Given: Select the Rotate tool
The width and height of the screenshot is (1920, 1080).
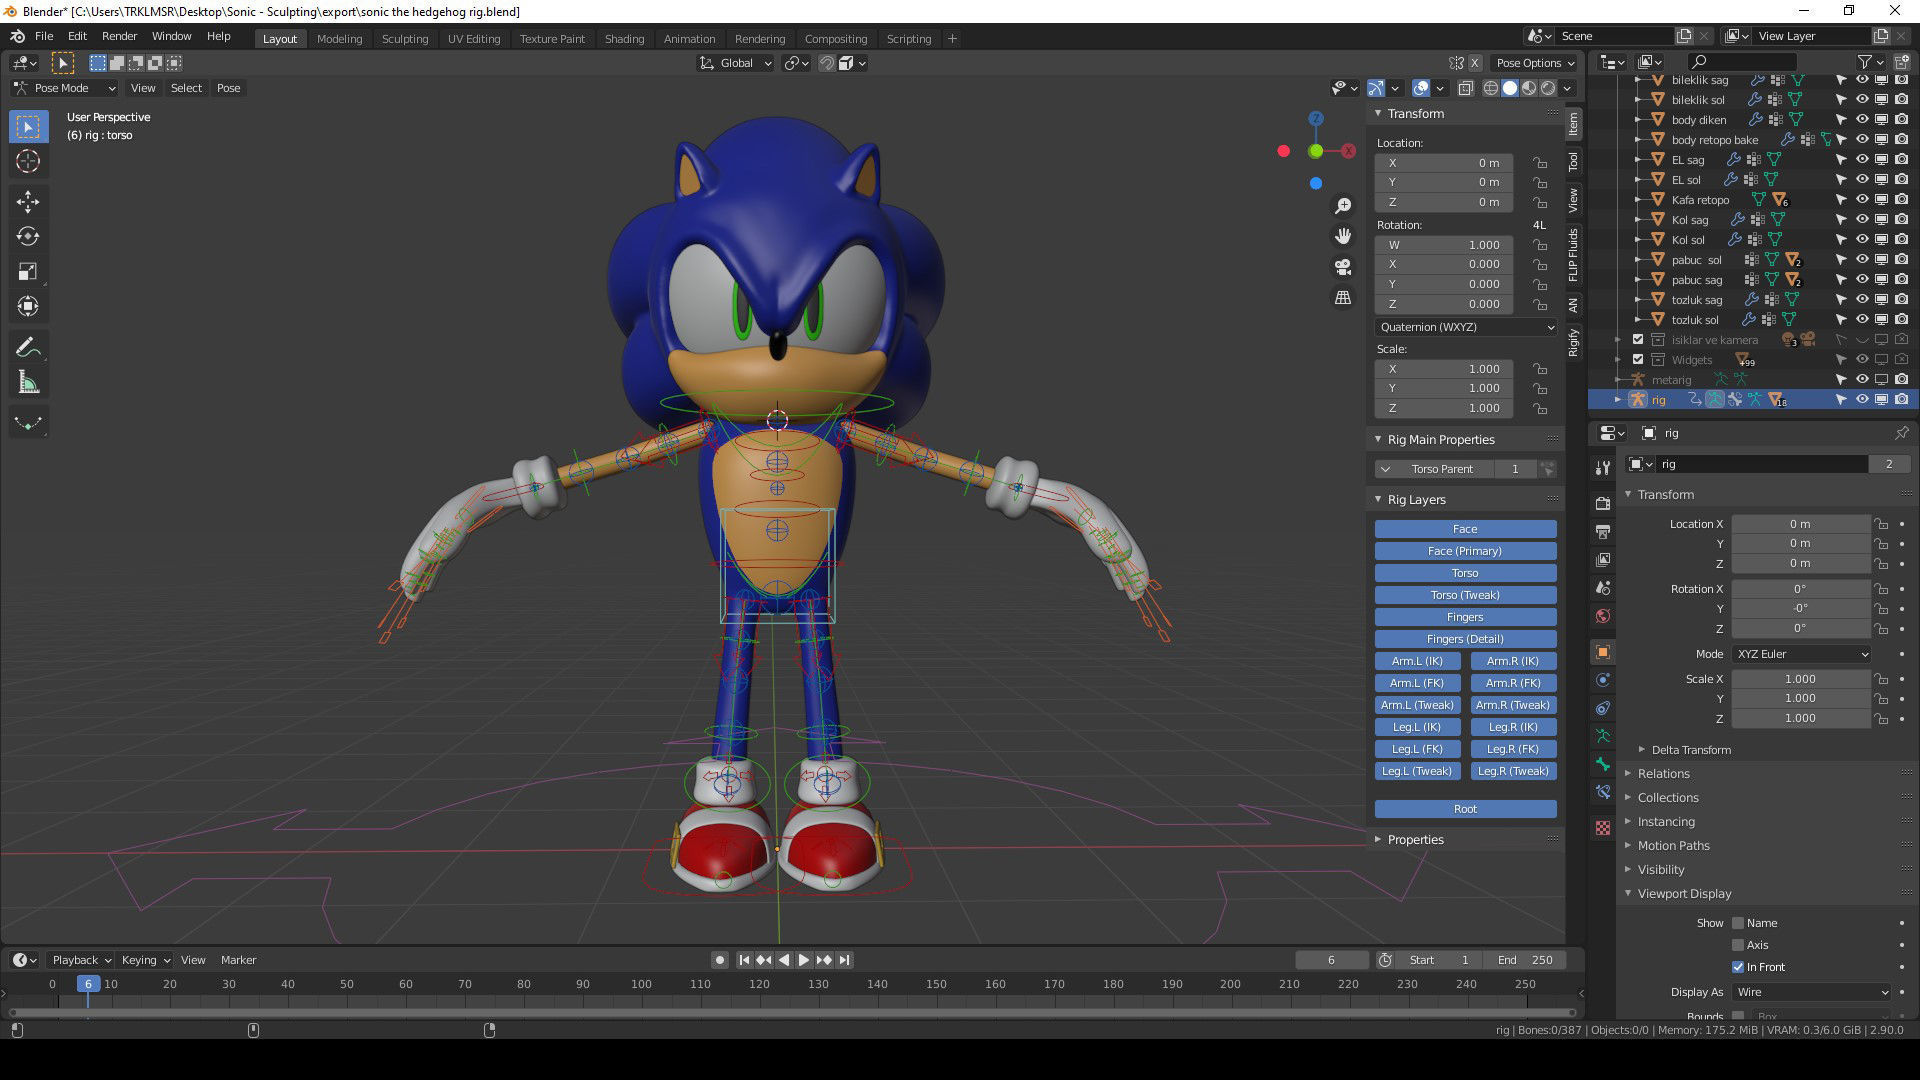Looking at the screenshot, I should (28, 236).
